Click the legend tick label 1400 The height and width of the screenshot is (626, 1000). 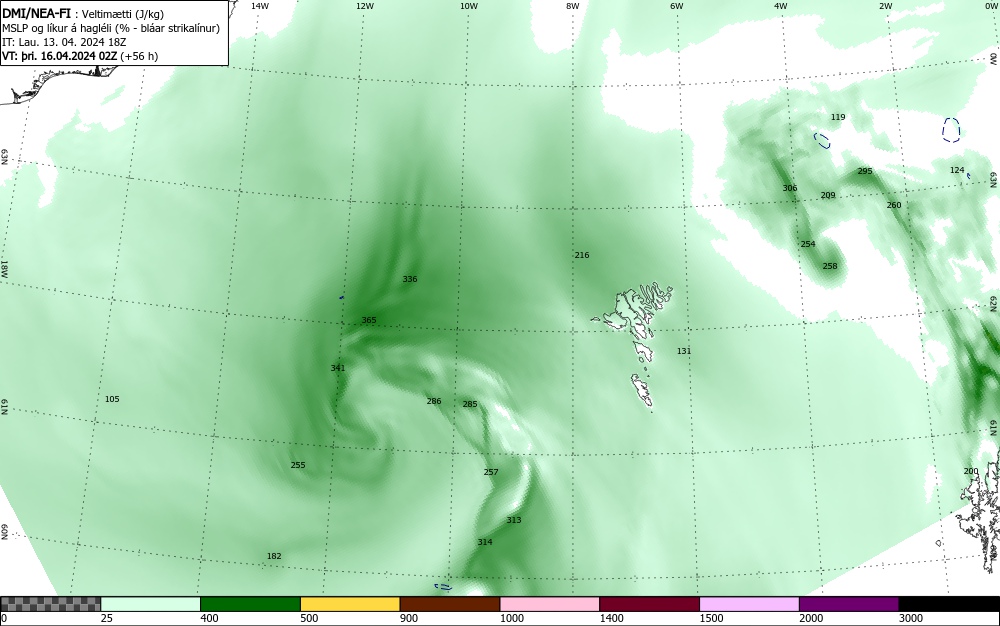coord(613,618)
